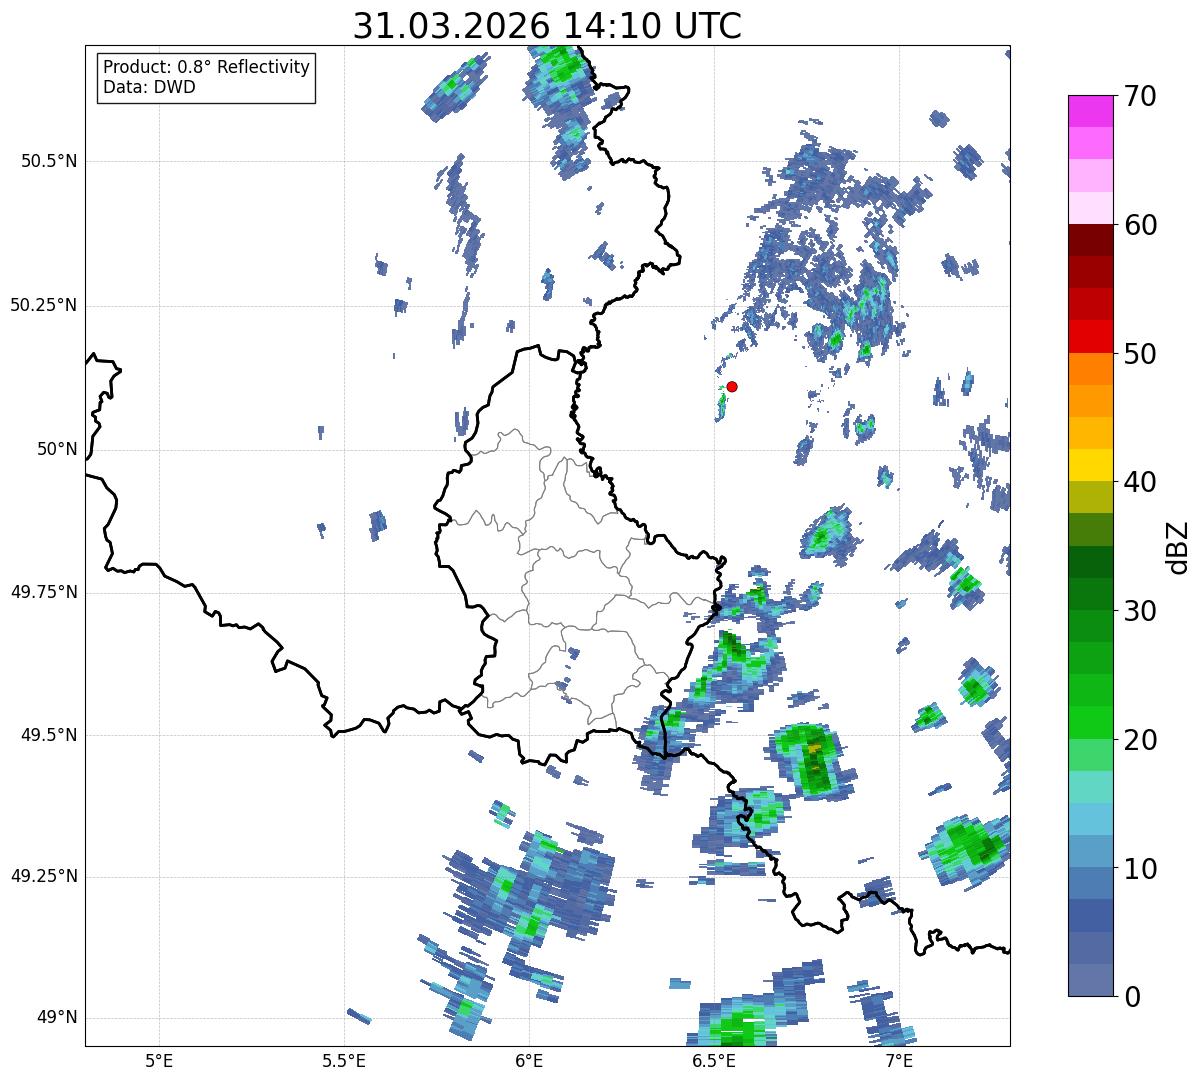Click the "49°N" latitude label
Image resolution: width=1202 pixels, height=1081 pixels.
(57, 1018)
